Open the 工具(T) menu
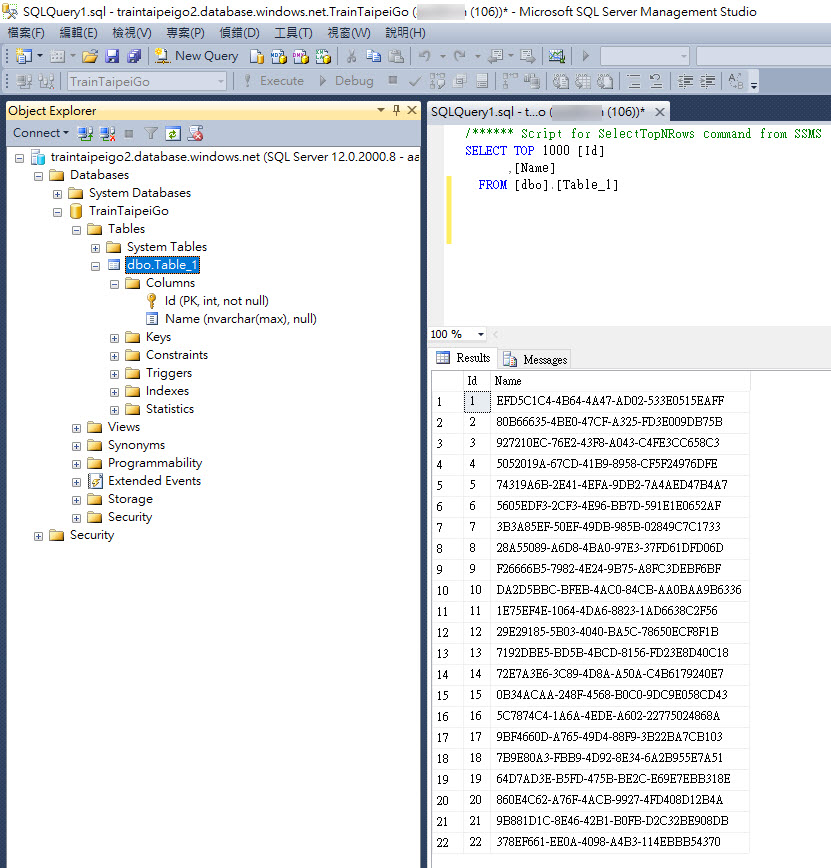831x868 pixels. [293, 33]
